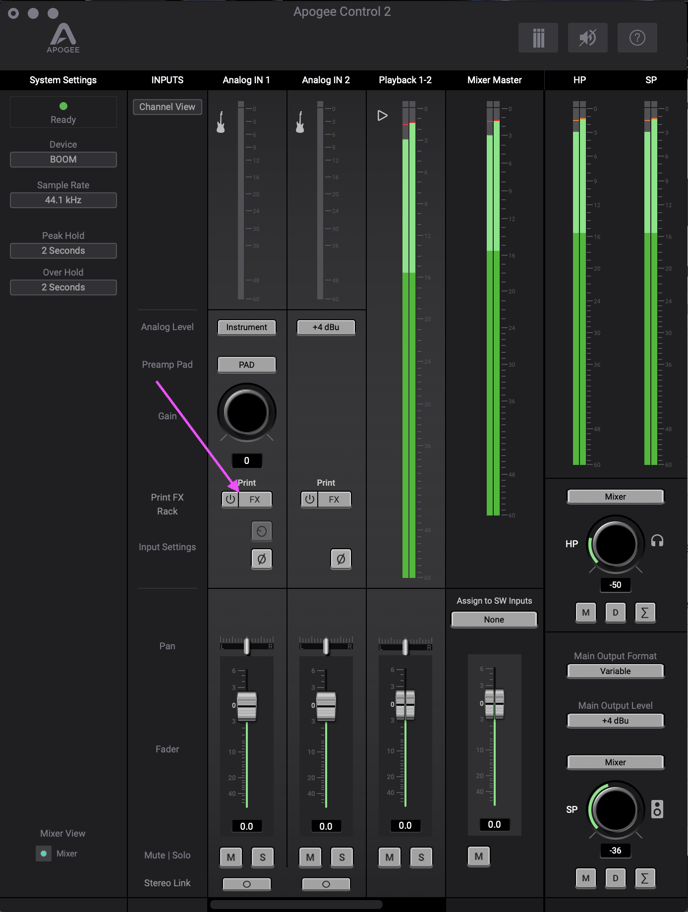This screenshot has width=688, height=912.
Task: Click the mute speaker toolbar icon
Action: (x=587, y=38)
